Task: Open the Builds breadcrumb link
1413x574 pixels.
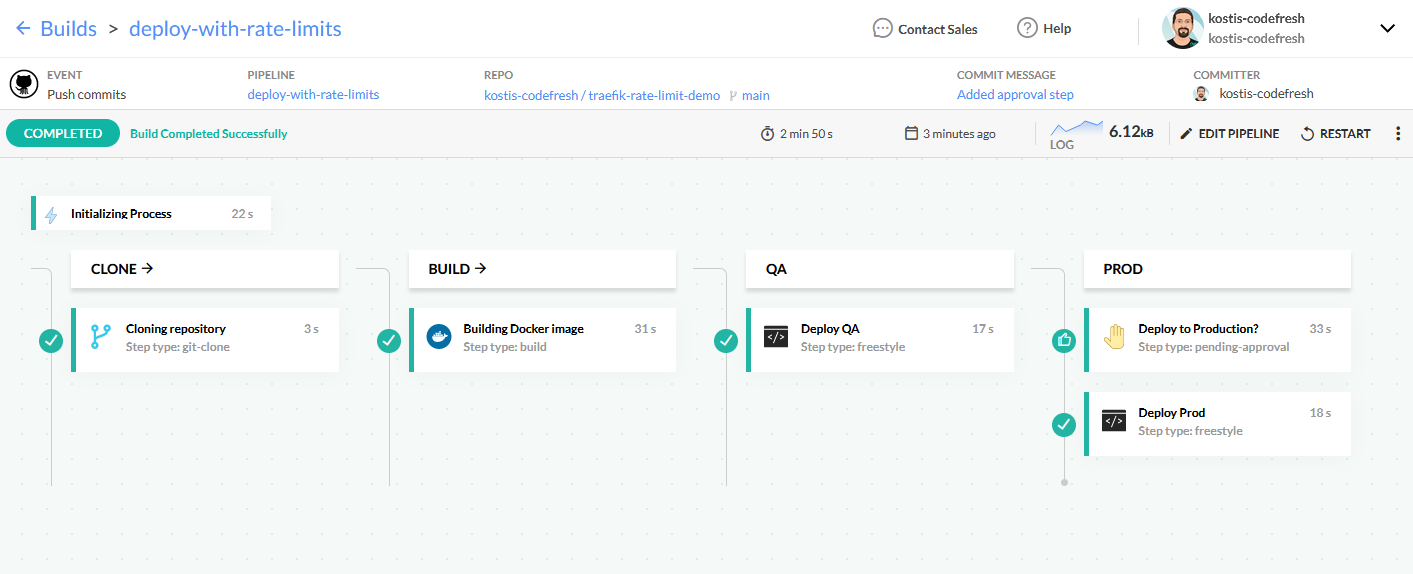Action: pyautogui.click(x=68, y=29)
